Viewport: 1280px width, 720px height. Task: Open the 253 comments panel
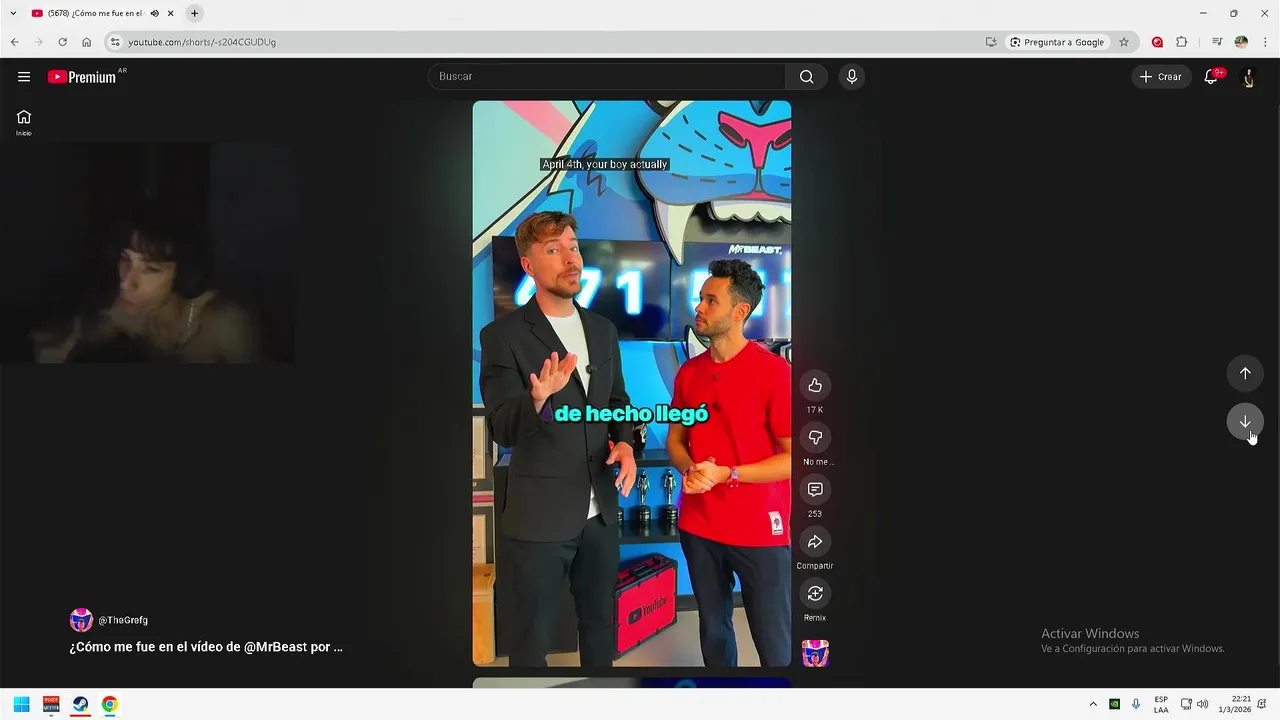tap(815, 489)
